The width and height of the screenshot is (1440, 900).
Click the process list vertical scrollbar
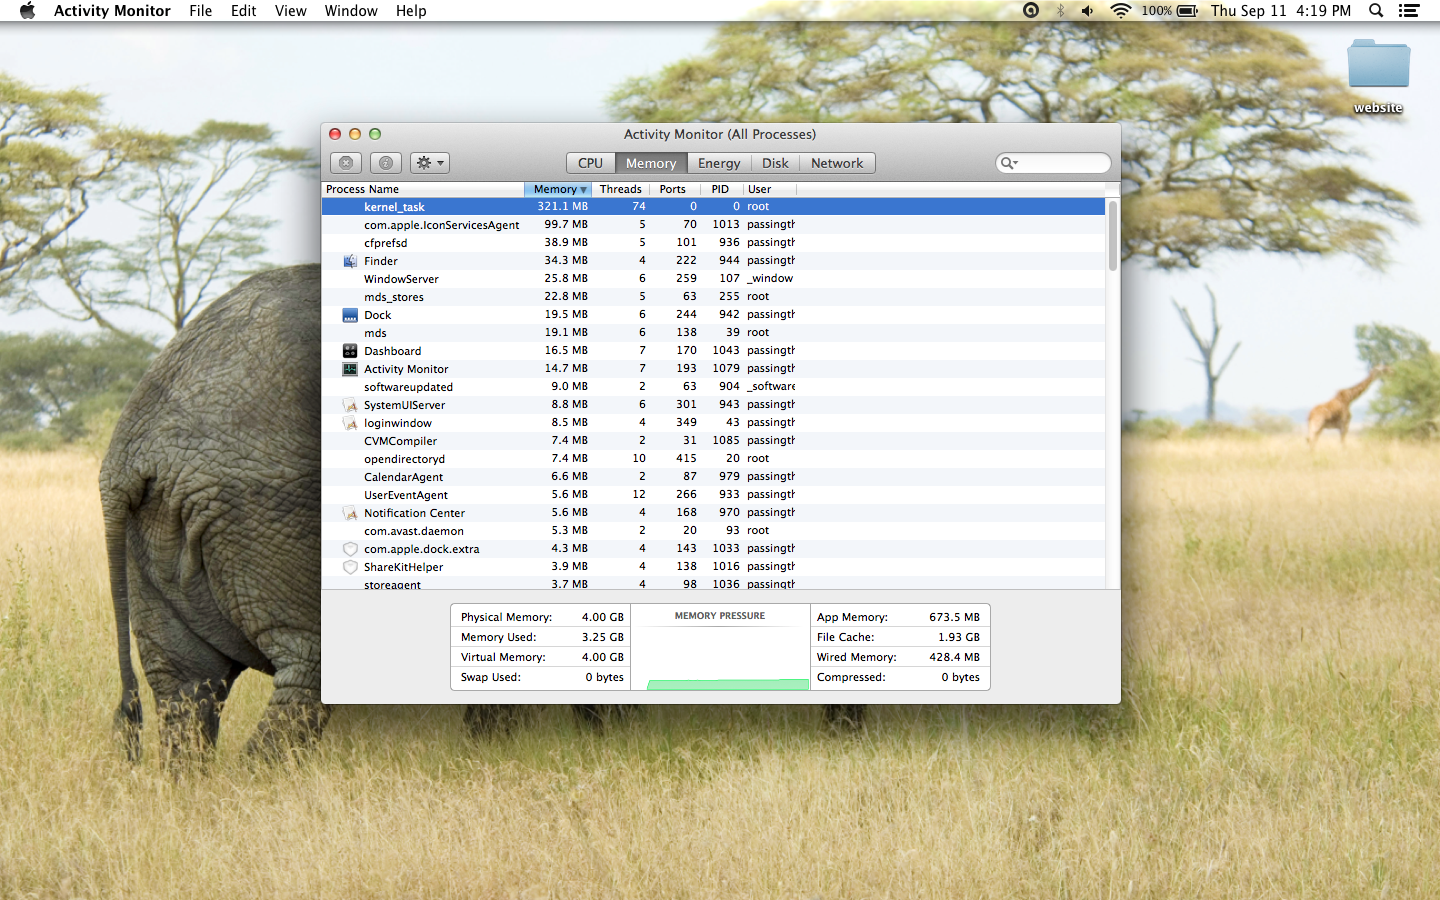(1112, 235)
